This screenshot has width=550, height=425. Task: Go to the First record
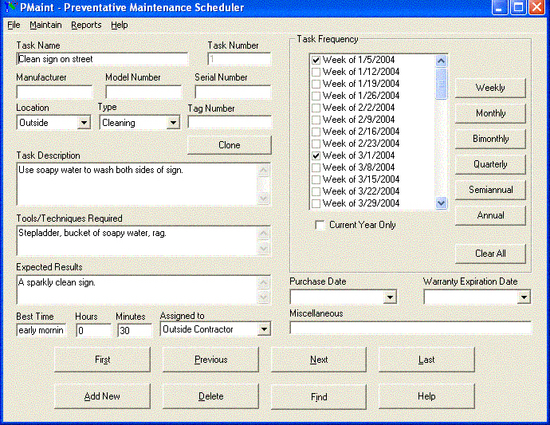[102, 360]
